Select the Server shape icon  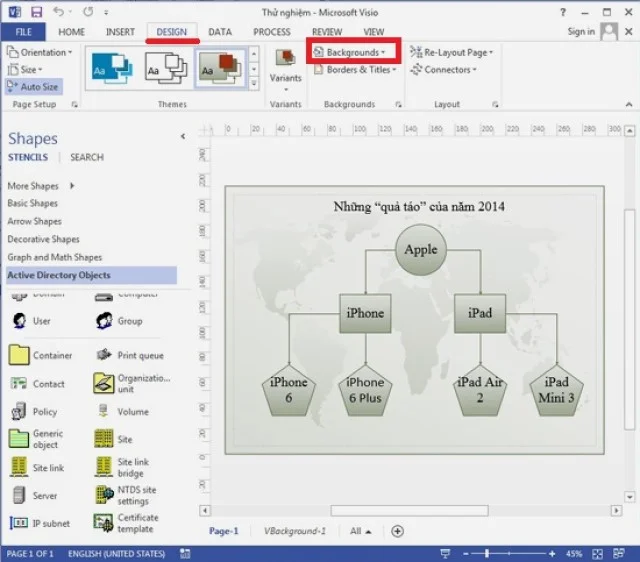click(x=18, y=495)
